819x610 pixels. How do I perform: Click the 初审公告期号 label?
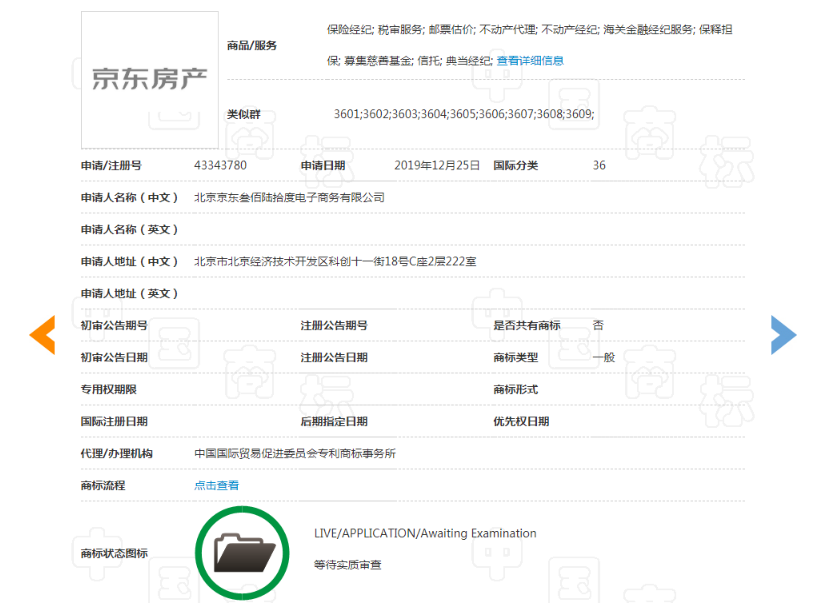(x=114, y=325)
